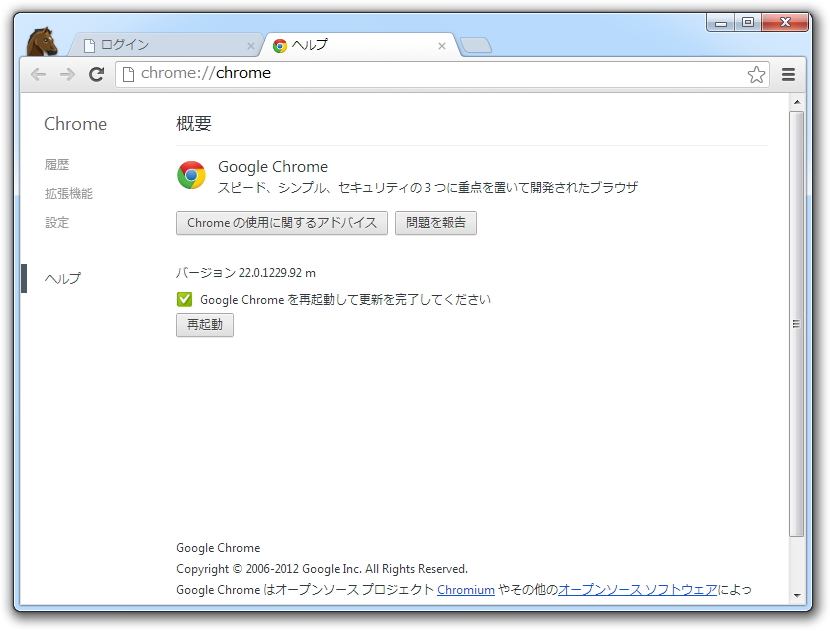
Task: Open 設定 in the sidebar
Action: click(x=57, y=222)
